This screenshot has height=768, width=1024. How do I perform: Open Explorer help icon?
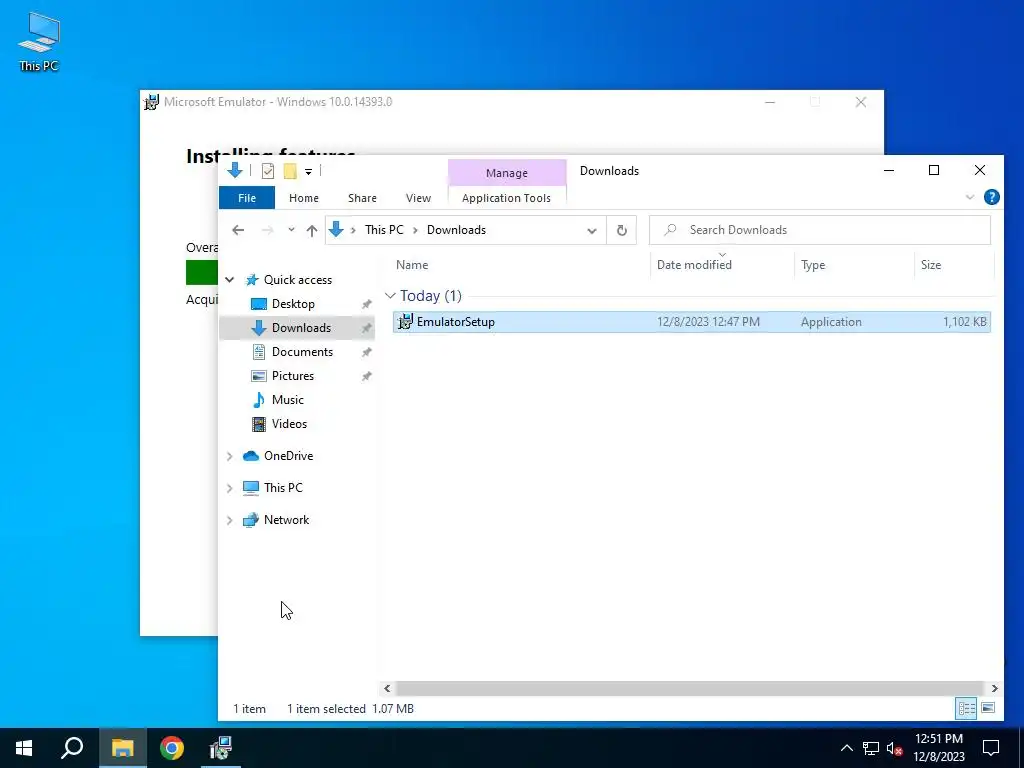pyautogui.click(x=991, y=197)
